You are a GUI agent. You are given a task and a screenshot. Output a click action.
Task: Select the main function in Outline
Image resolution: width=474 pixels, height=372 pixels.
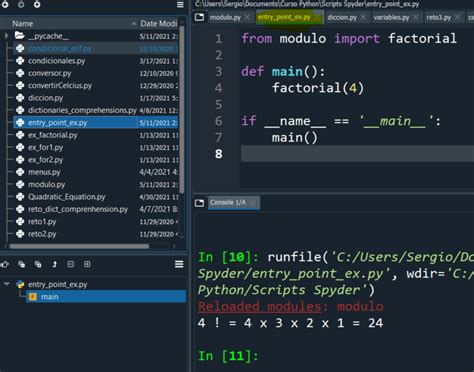tap(106, 297)
